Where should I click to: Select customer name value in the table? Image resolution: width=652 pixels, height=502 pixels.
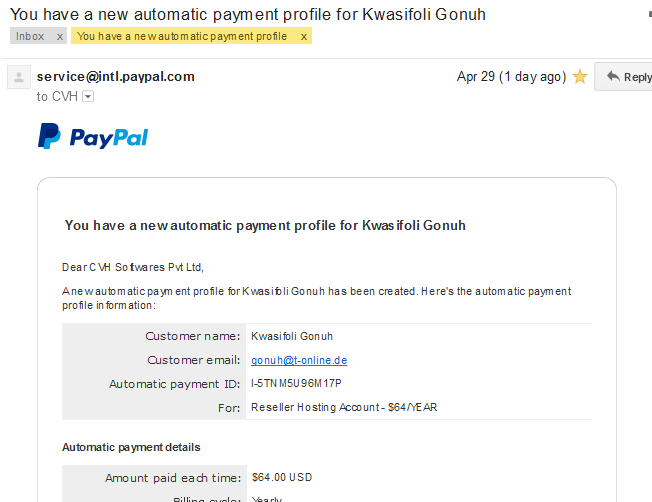(x=292, y=336)
